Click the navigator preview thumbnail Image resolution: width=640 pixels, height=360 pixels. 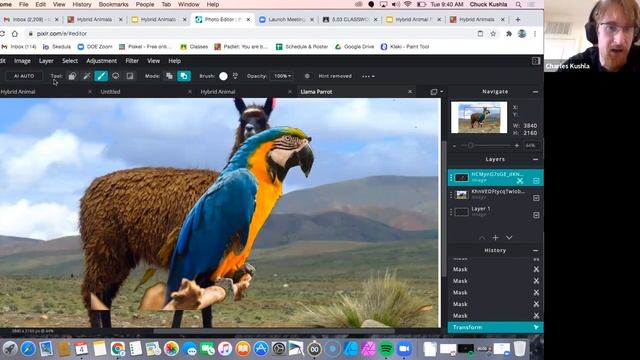tap(479, 118)
